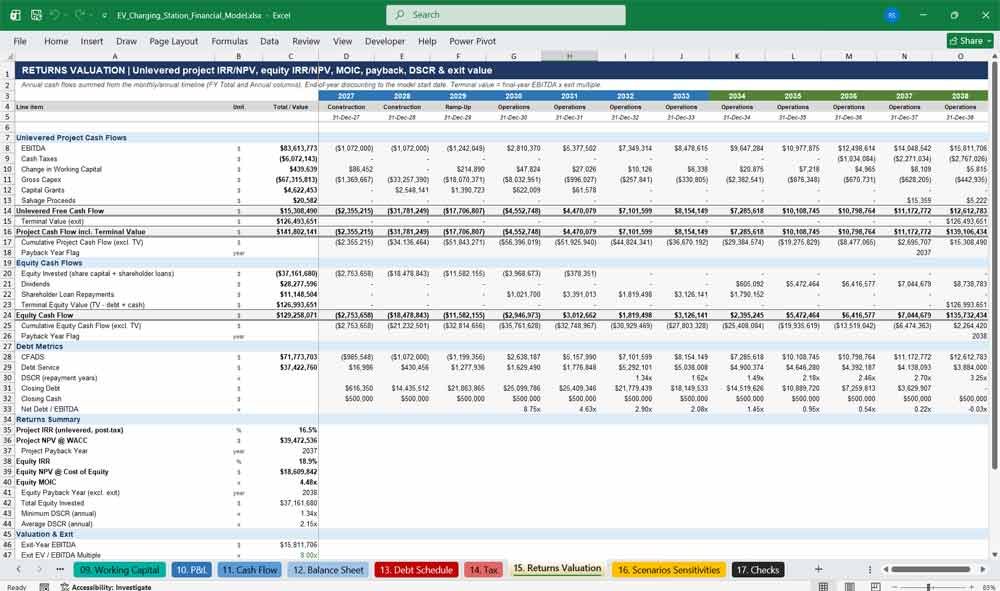Click the Excel app icon in title bar
Screen dimensions: 1000x591
(x=15, y=15)
